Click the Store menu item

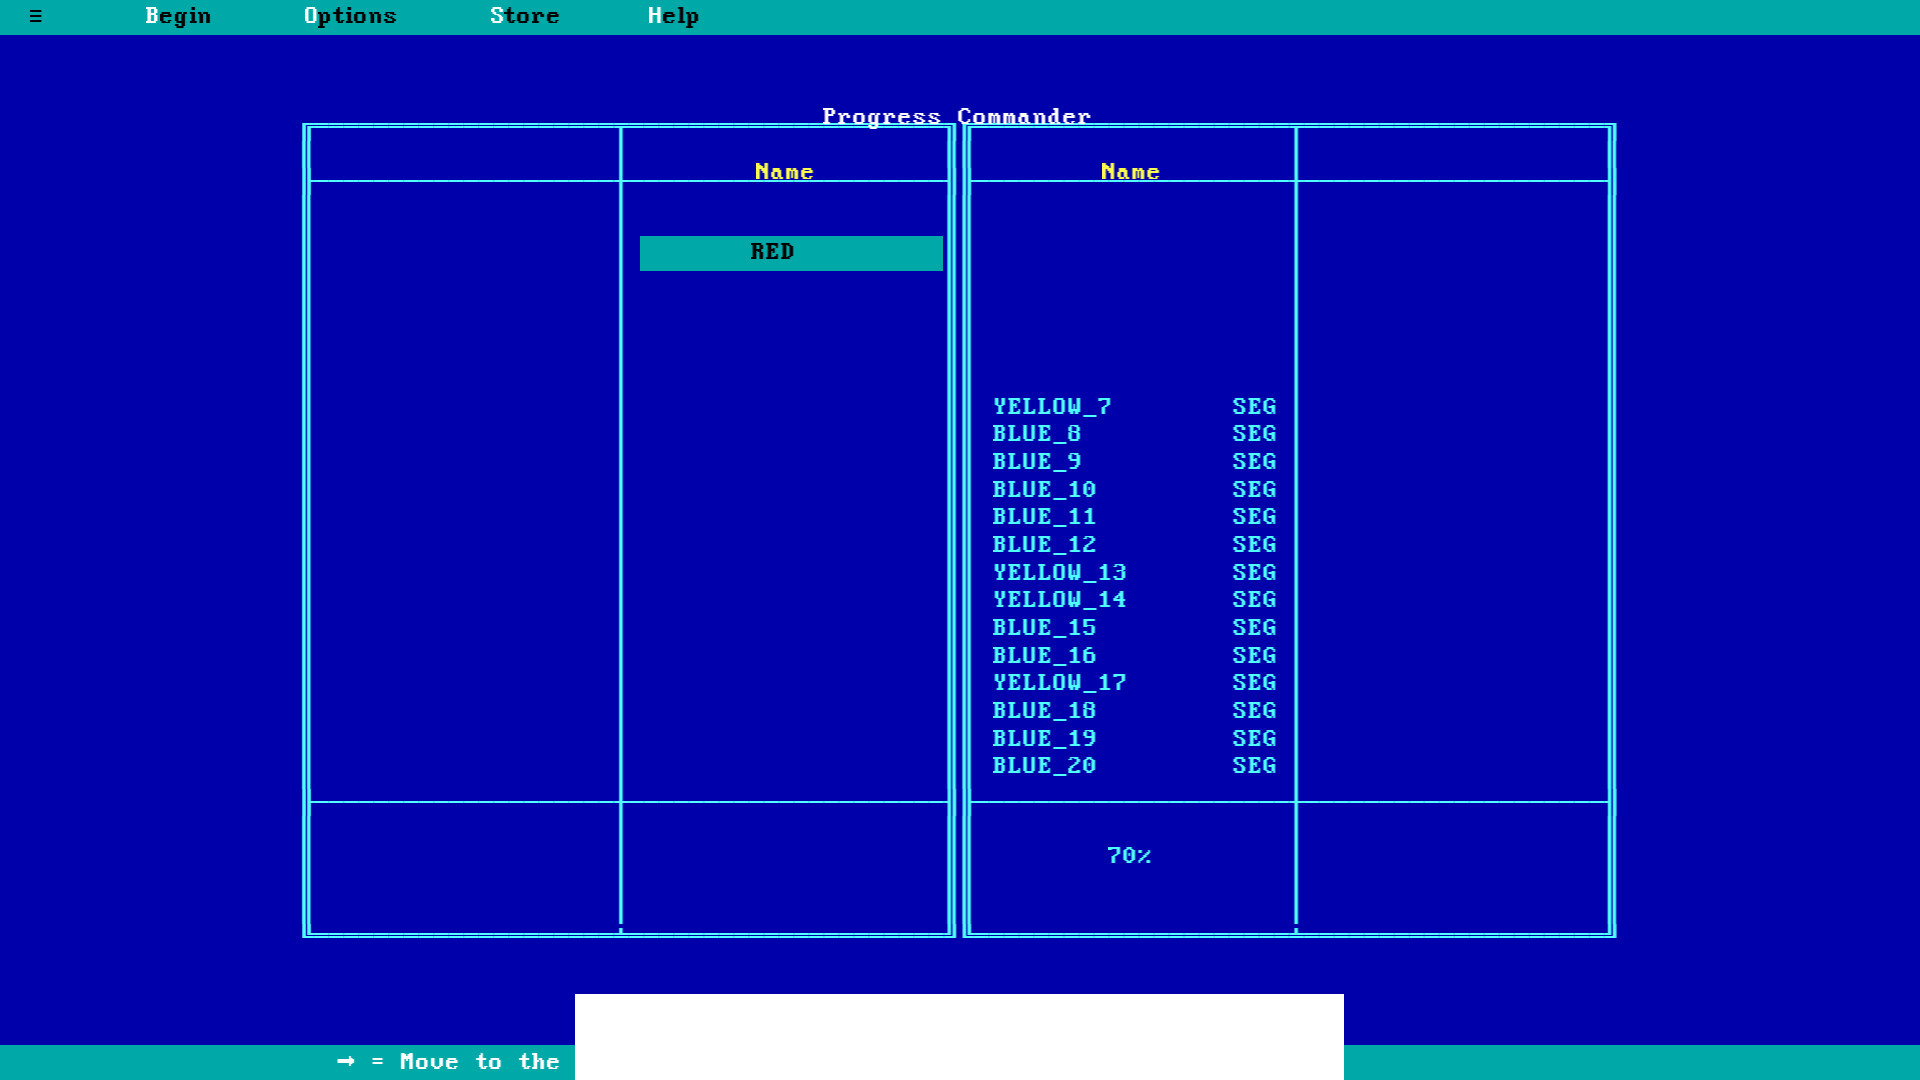pos(522,16)
